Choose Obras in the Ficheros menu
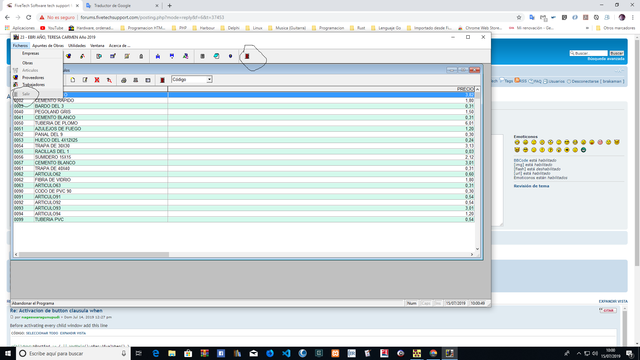The width and height of the screenshot is (640, 360). click(x=28, y=63)
